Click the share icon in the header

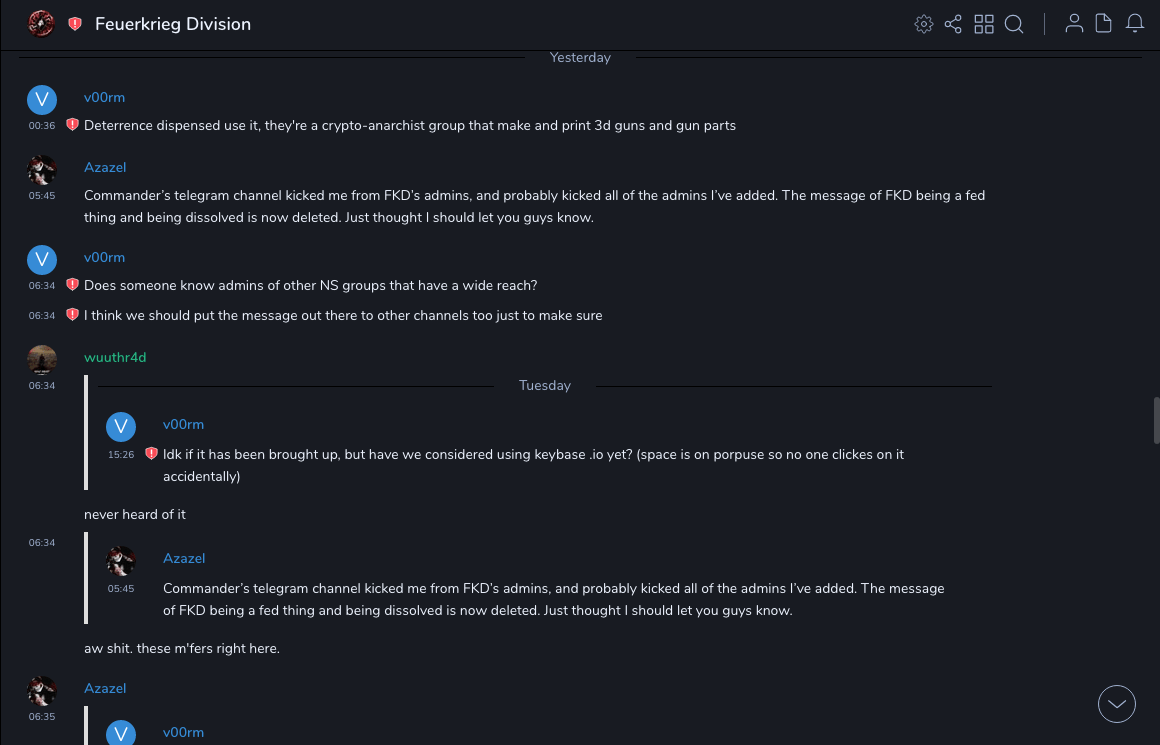pyautogui.click(x=953, y=24)
